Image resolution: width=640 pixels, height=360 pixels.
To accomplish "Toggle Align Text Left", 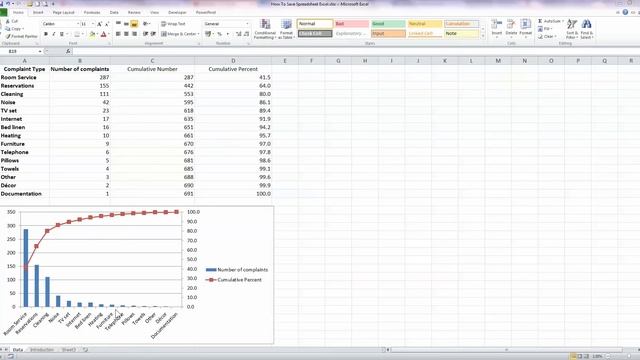I will 118,34.
